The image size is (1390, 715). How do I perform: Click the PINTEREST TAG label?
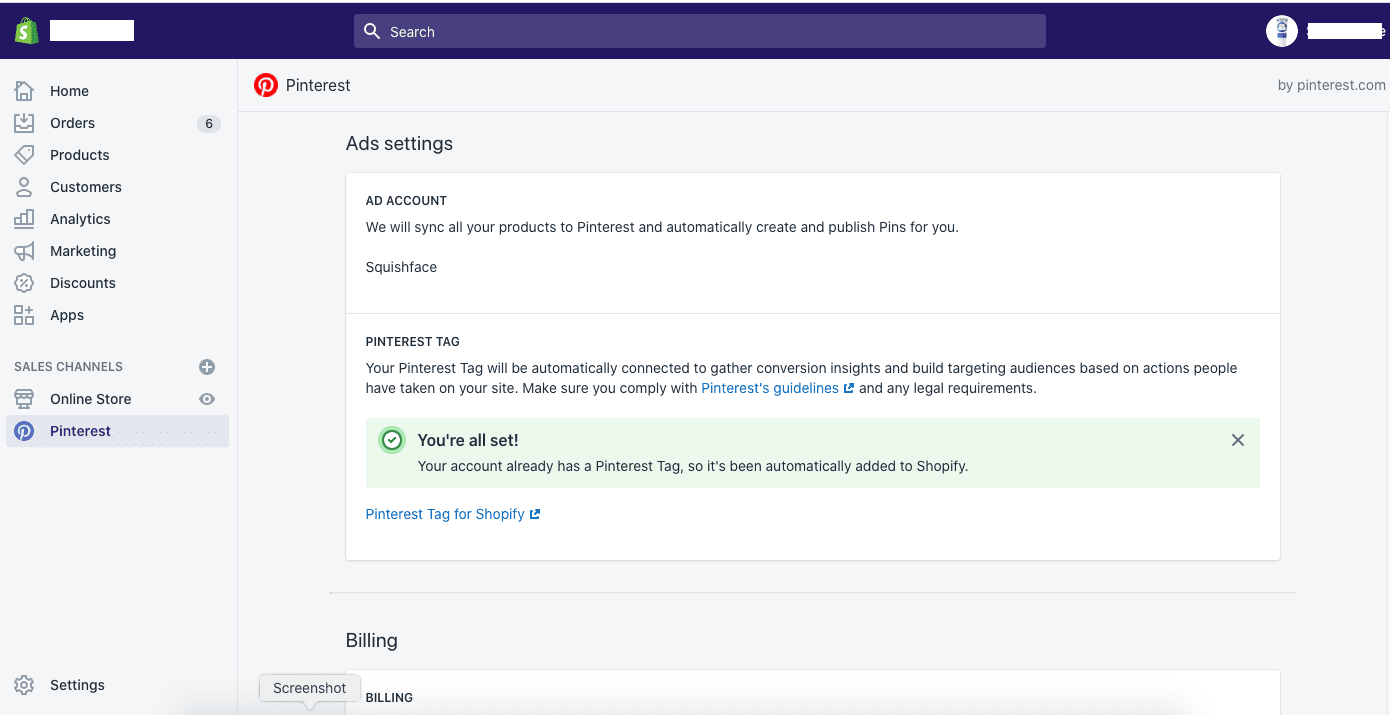(413, 342)
